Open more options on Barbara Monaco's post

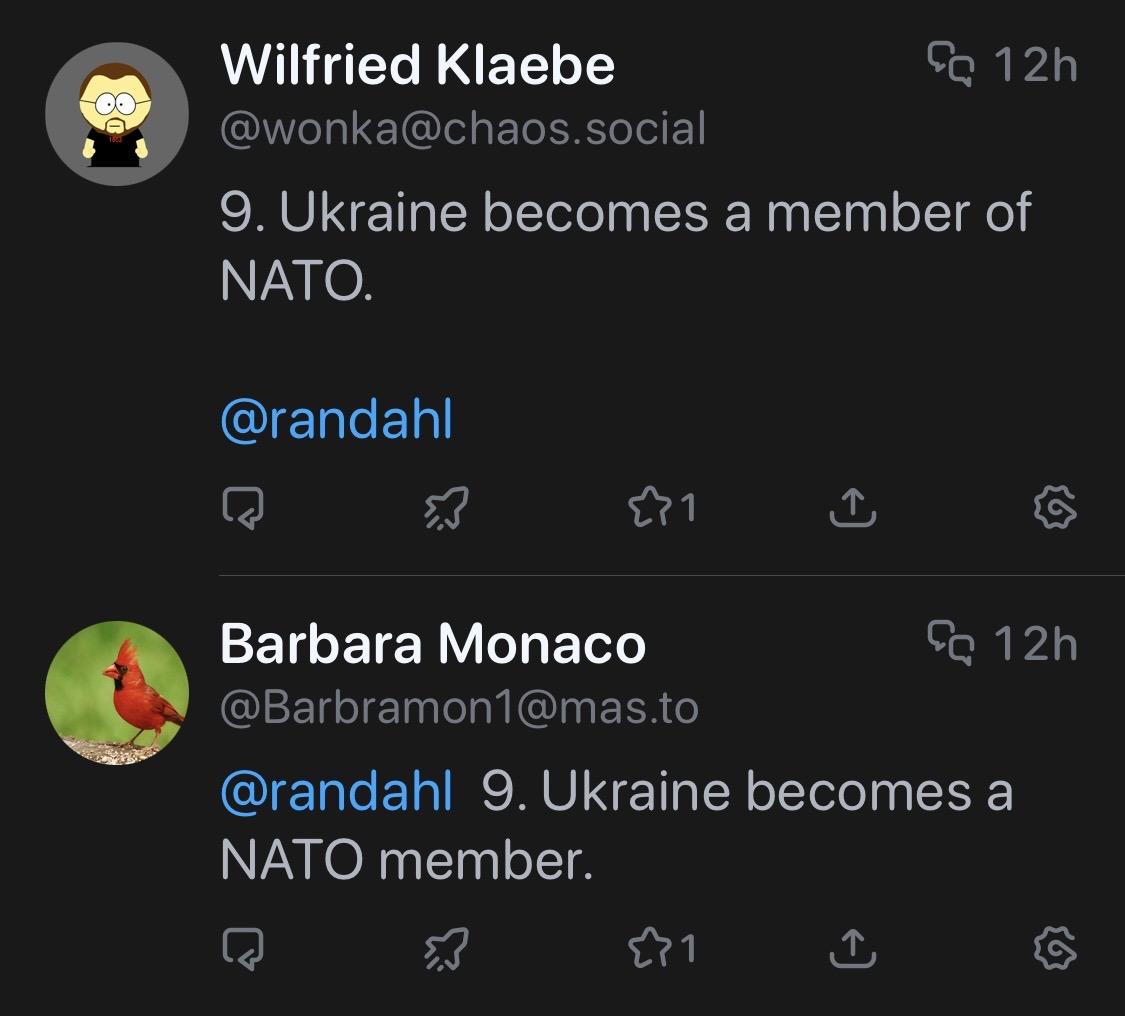1055,949
